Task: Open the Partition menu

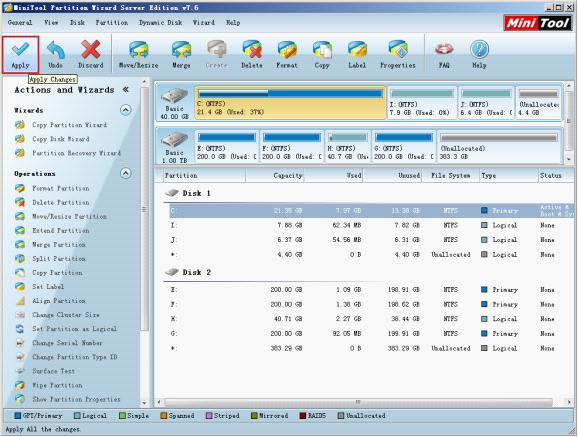Action: pyautogui.click(x=112, y=22)
